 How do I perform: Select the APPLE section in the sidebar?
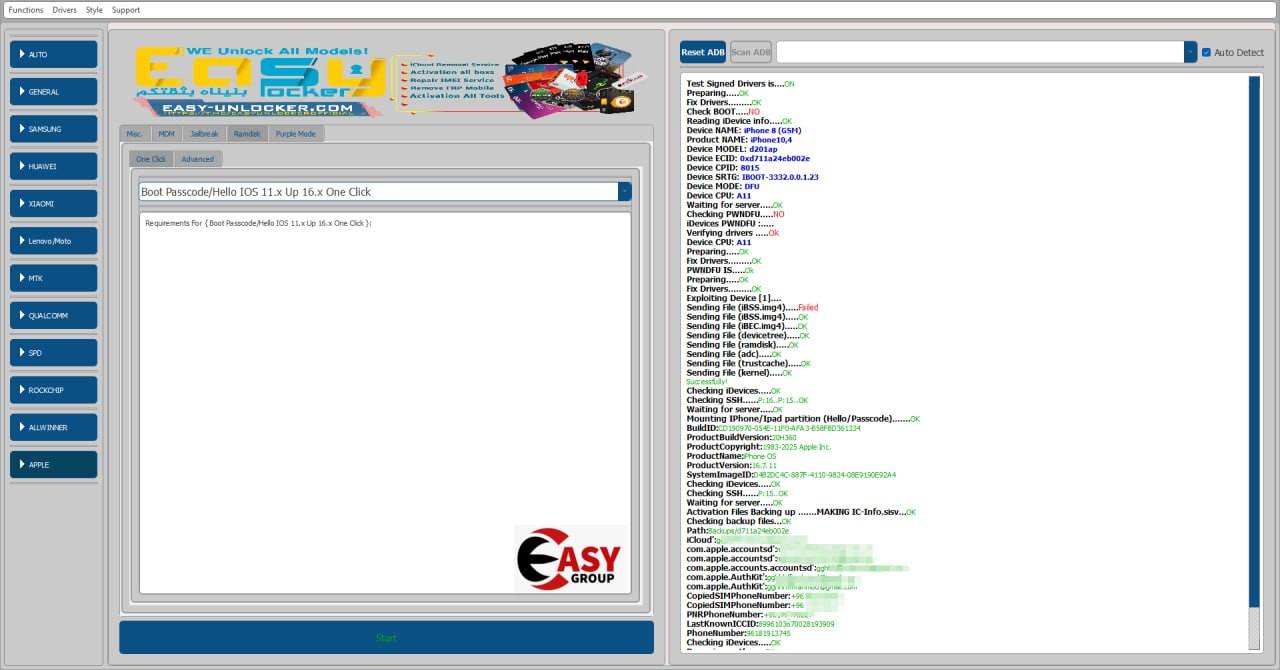(x=54, y=465)
